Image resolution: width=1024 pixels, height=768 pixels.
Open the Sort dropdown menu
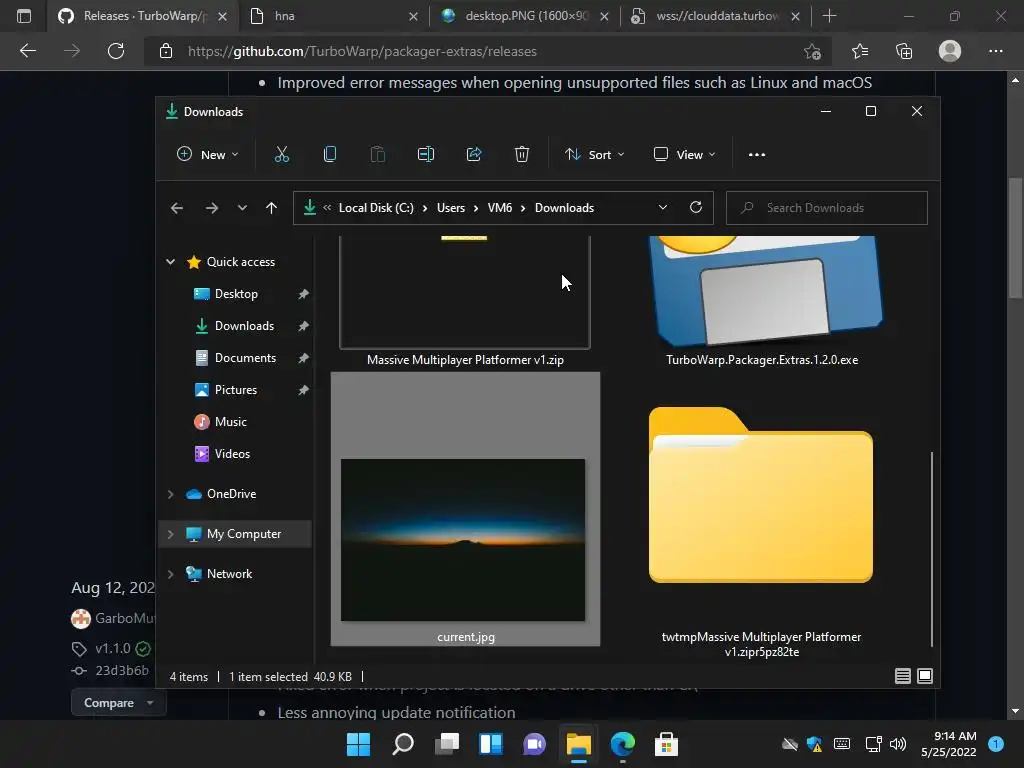pyautogui.click(x=594, y=155)
